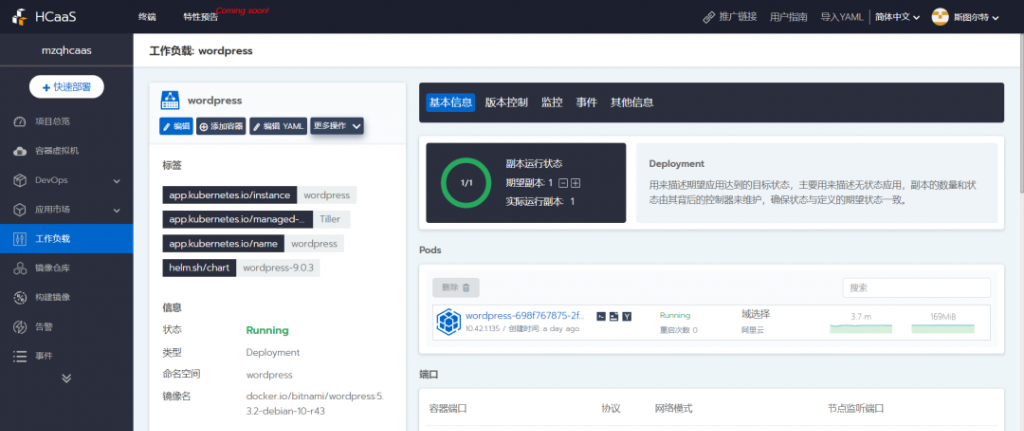Screen dimensions: 1024x431
Task: Click the Pods 搜索 input field
Action: coord(916,287)
